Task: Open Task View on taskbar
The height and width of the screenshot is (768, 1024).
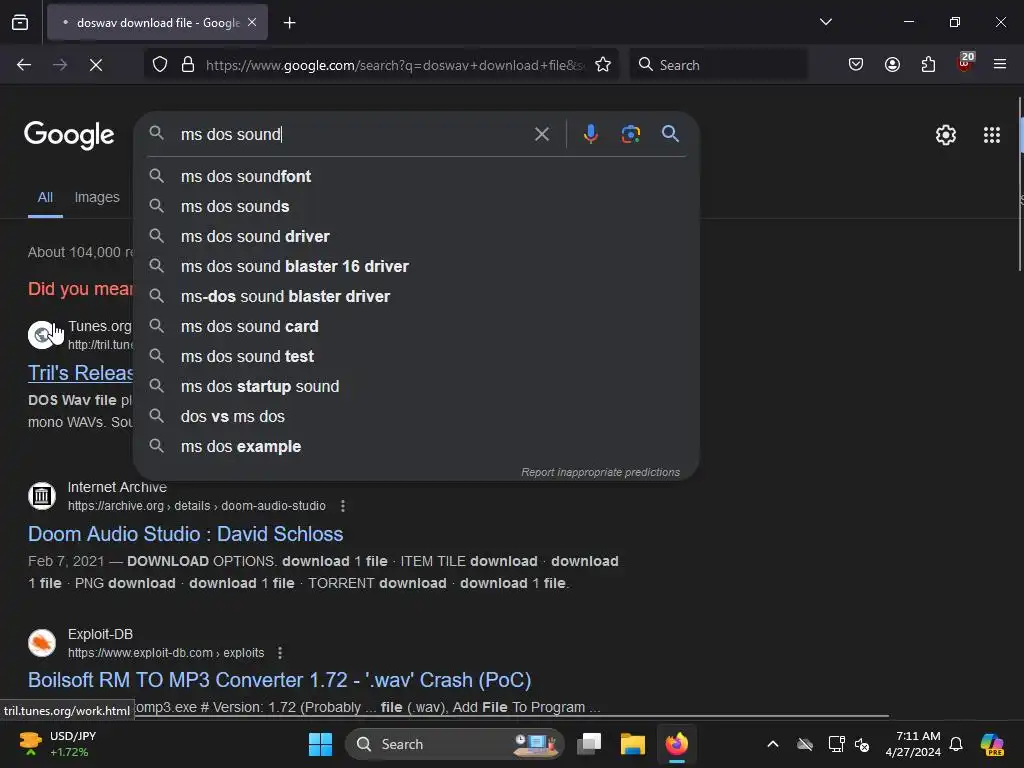Action: pyautogui.click(x=589, y=744)
